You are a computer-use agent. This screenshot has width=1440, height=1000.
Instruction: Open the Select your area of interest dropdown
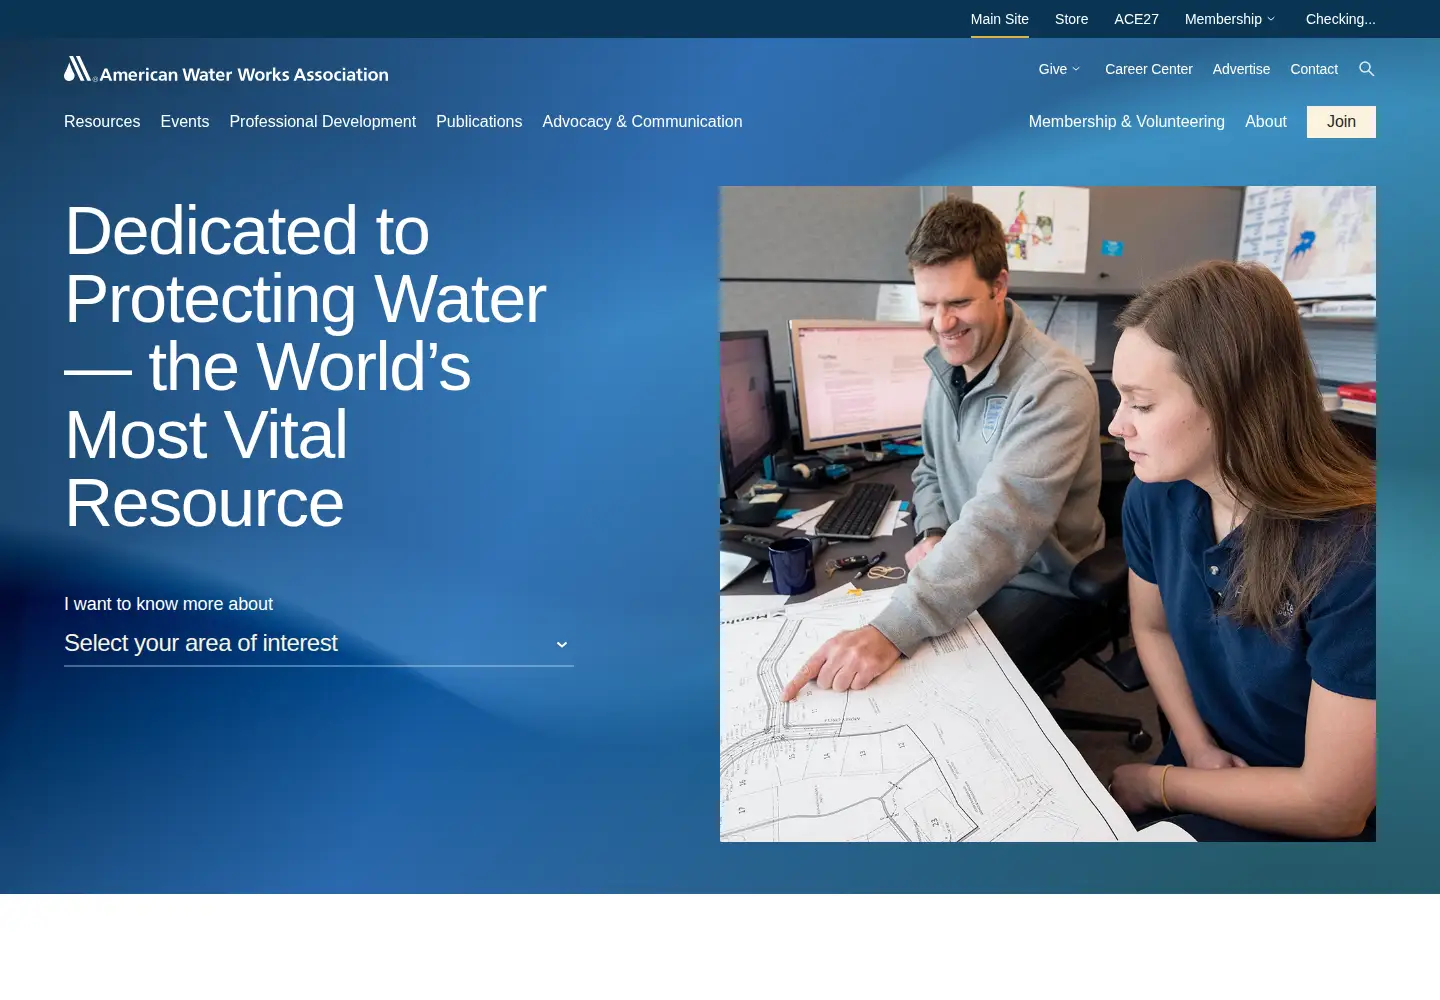coord(319,644)
